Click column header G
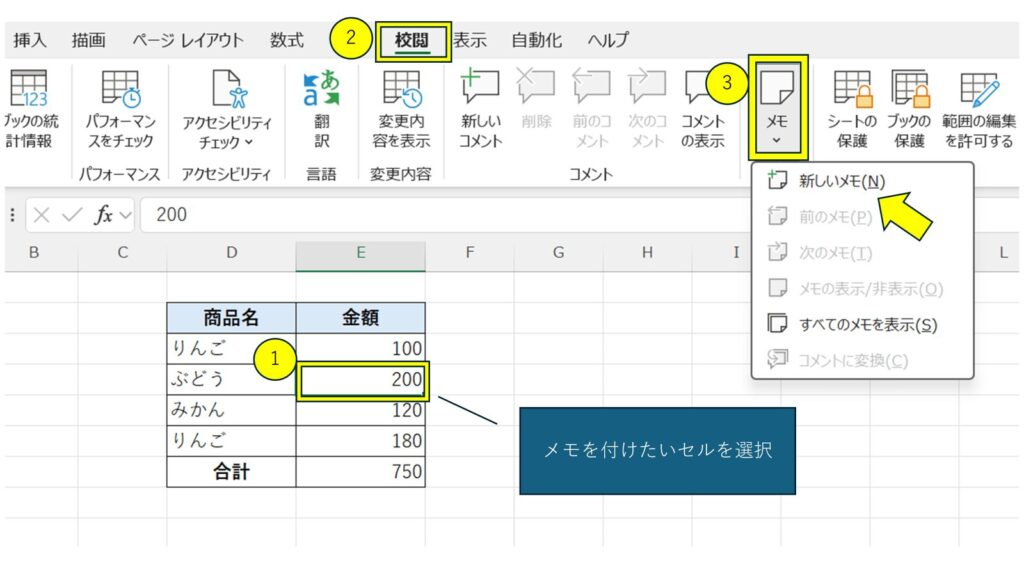This screenshot has height=576, width=1024. (x=558, y=253)
